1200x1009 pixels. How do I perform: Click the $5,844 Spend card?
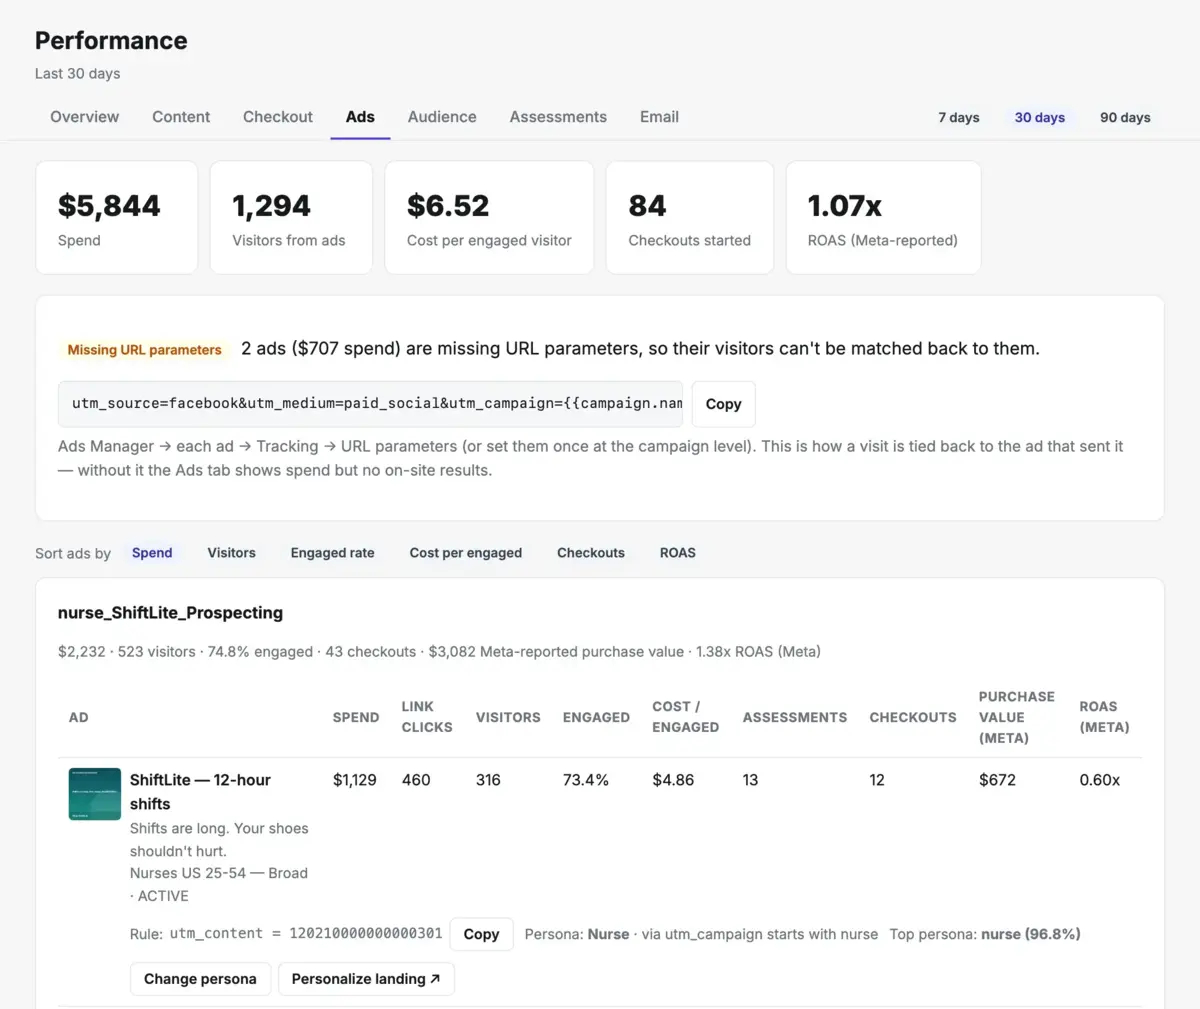(x=117, y=217)
